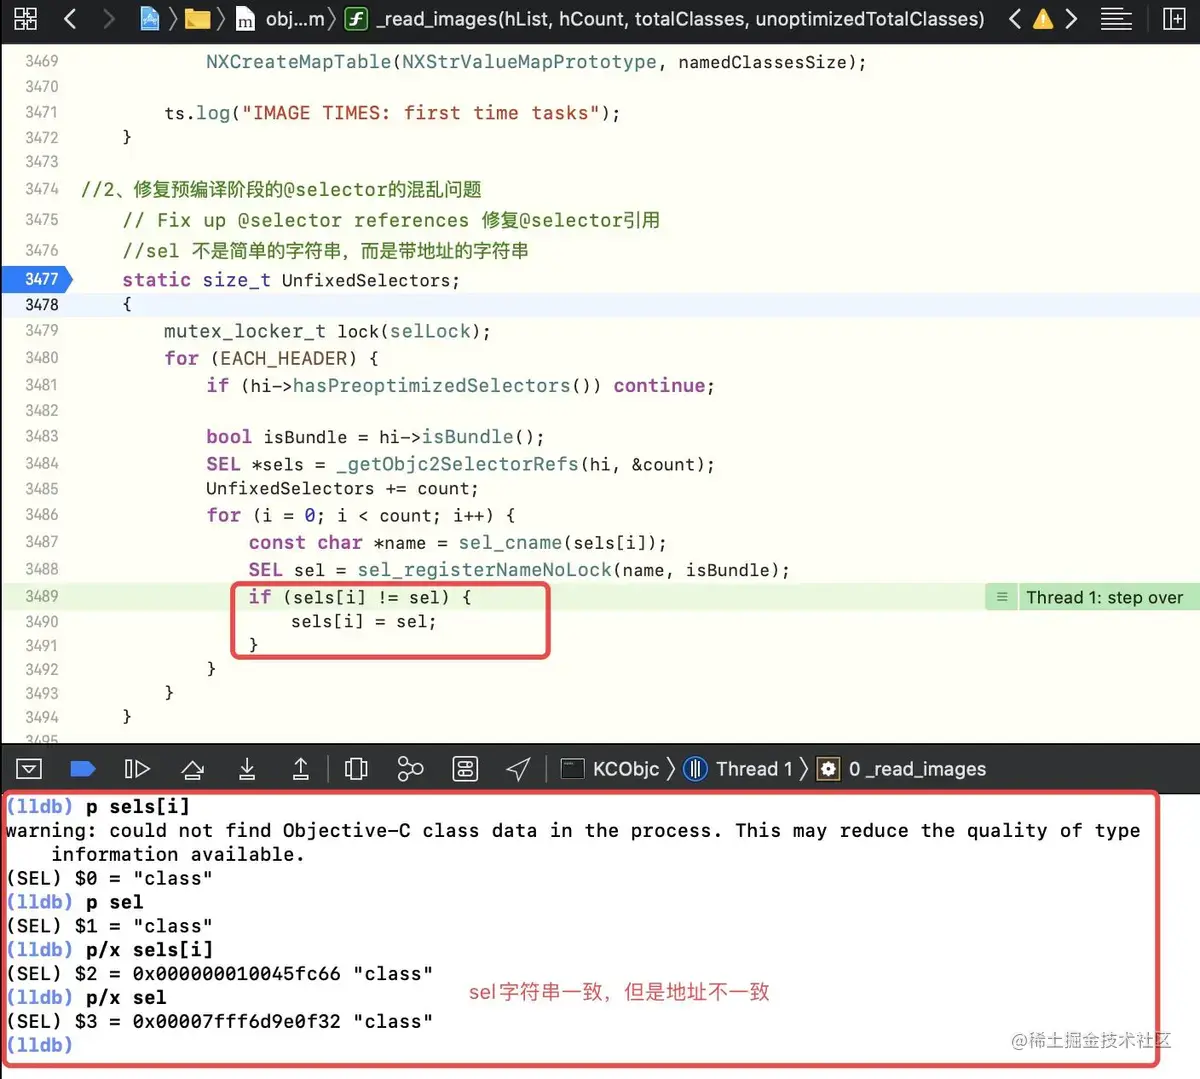The width and height of the screenshot is (1200, 1079).
Task: Open the _read_images function breadcrumb
Action: 664,19
